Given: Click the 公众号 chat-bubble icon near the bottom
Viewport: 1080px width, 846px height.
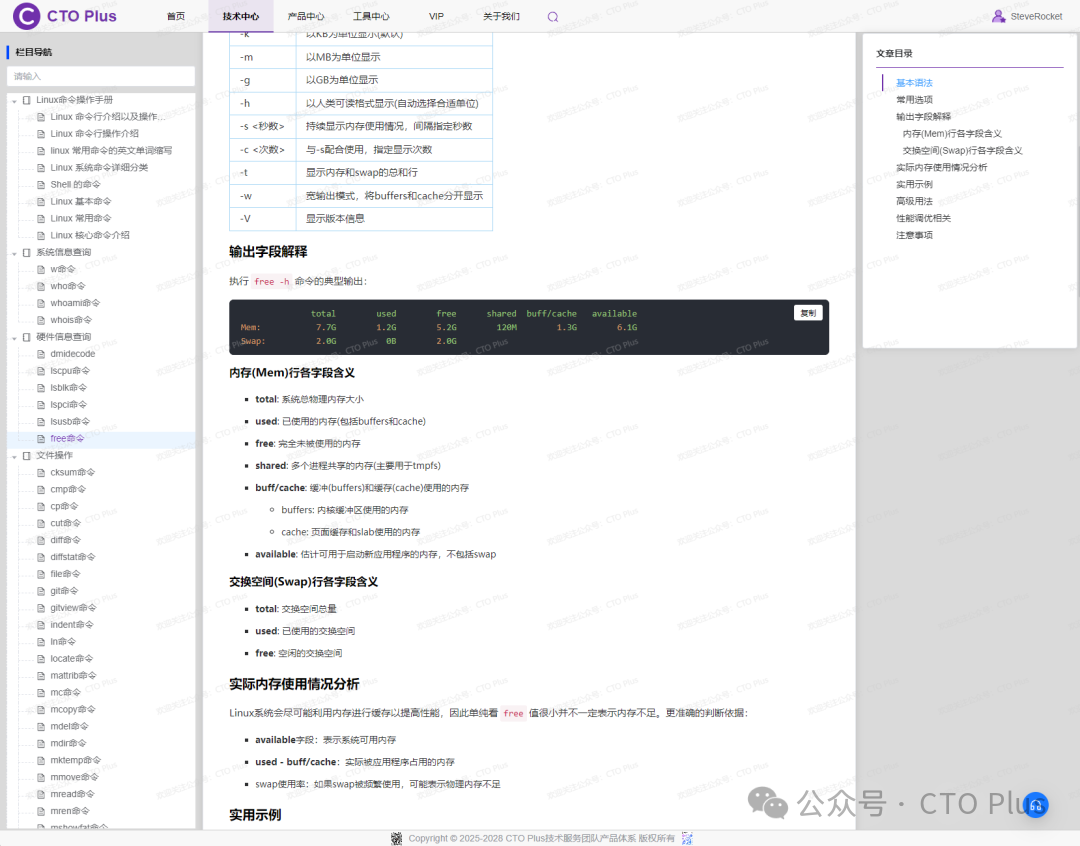Looking at the screenshot, I should [x=766, y=803].
